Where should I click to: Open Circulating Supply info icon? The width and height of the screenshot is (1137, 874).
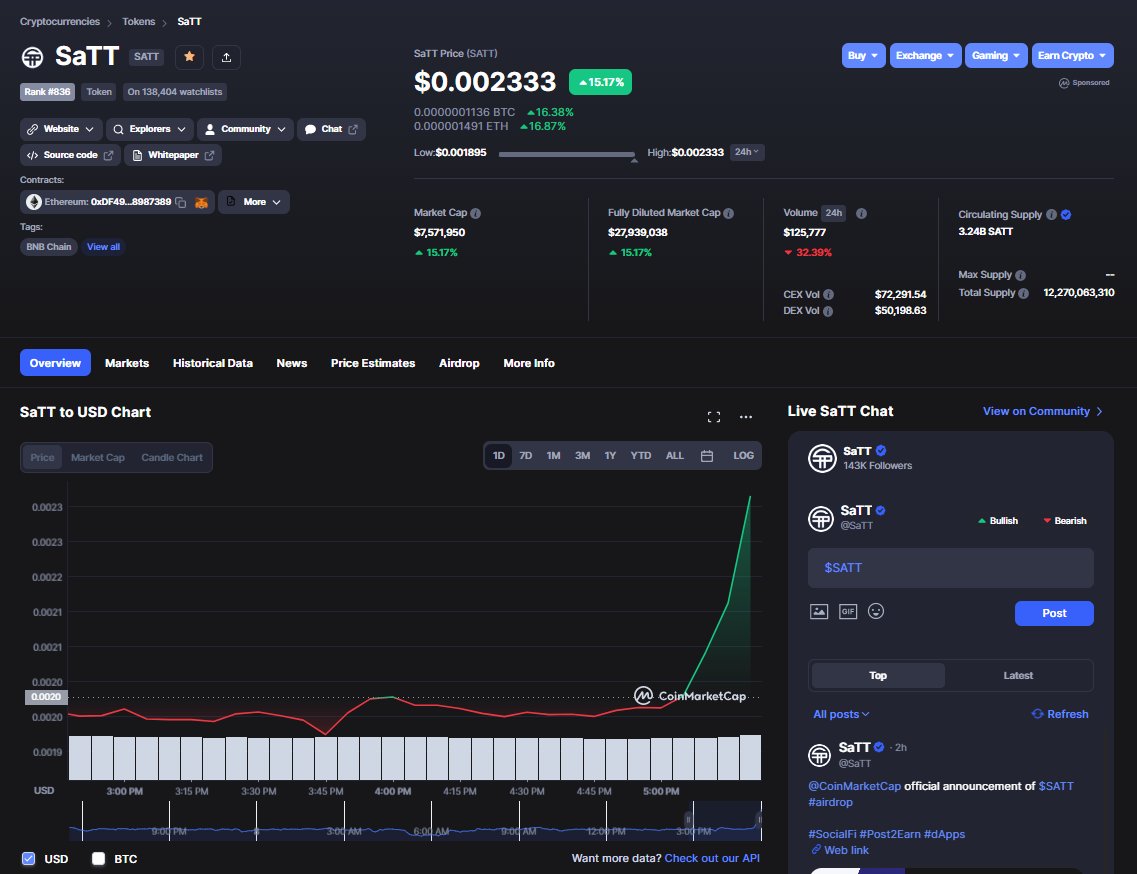coord(1051,215)
